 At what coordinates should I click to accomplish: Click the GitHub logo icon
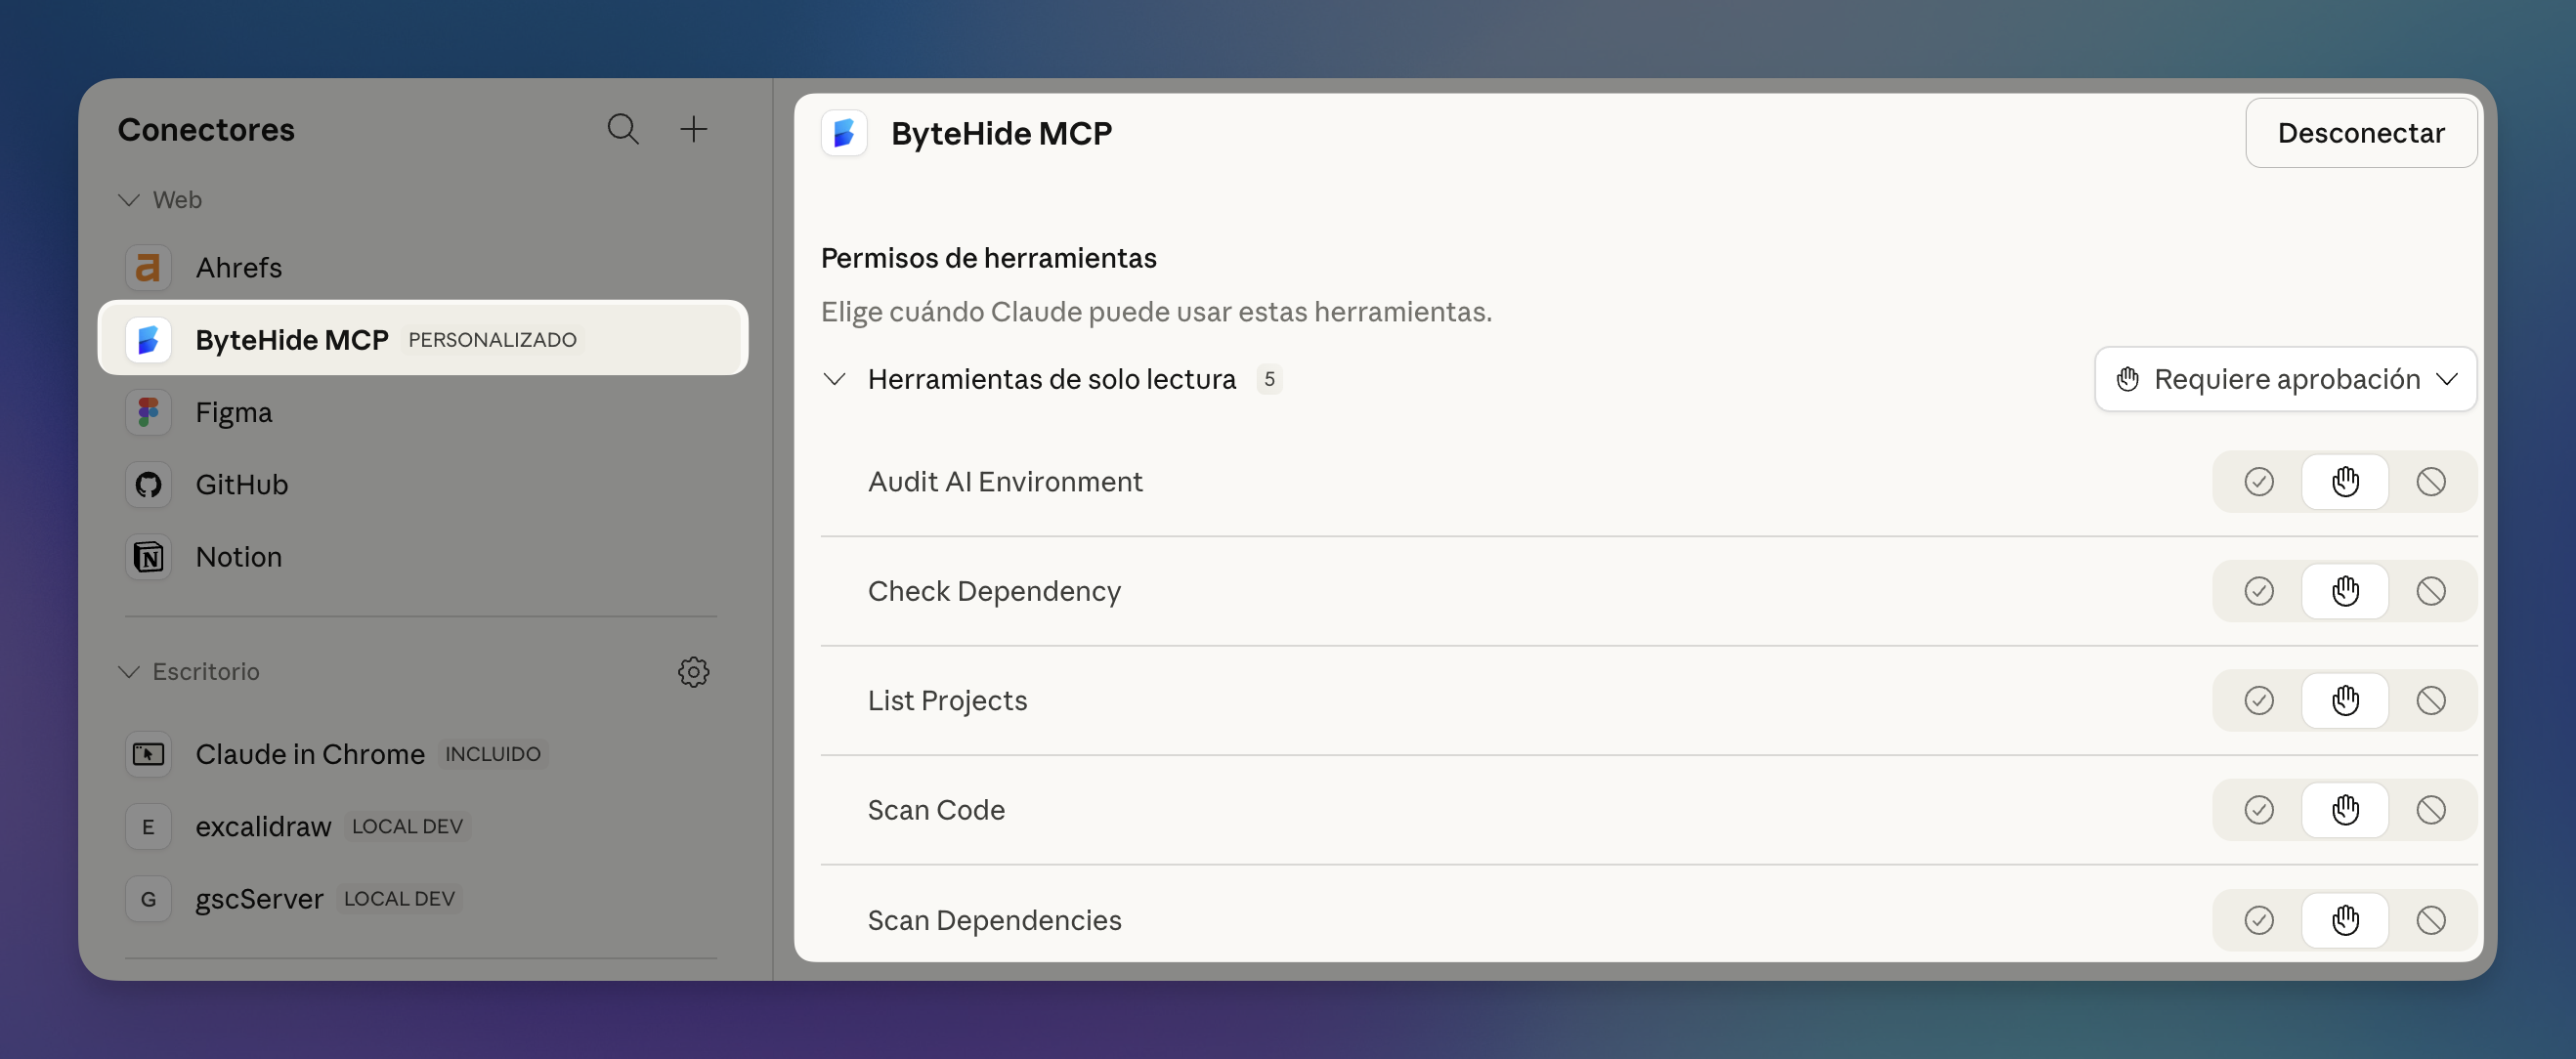148,485
